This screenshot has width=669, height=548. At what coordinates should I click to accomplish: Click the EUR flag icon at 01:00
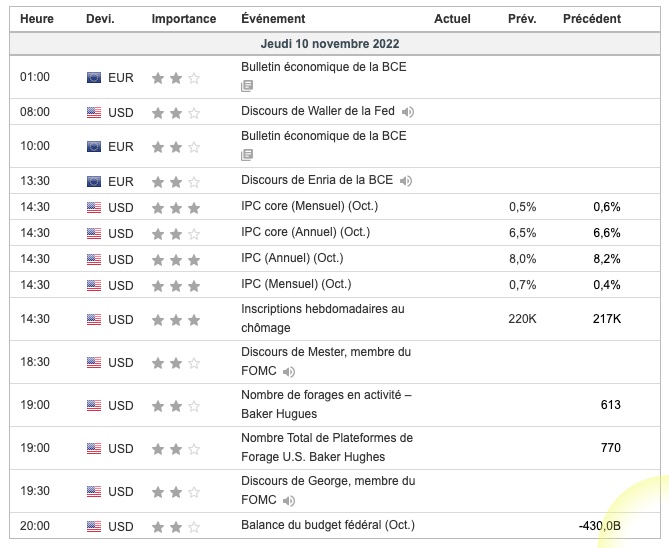(x=94, y=77)
